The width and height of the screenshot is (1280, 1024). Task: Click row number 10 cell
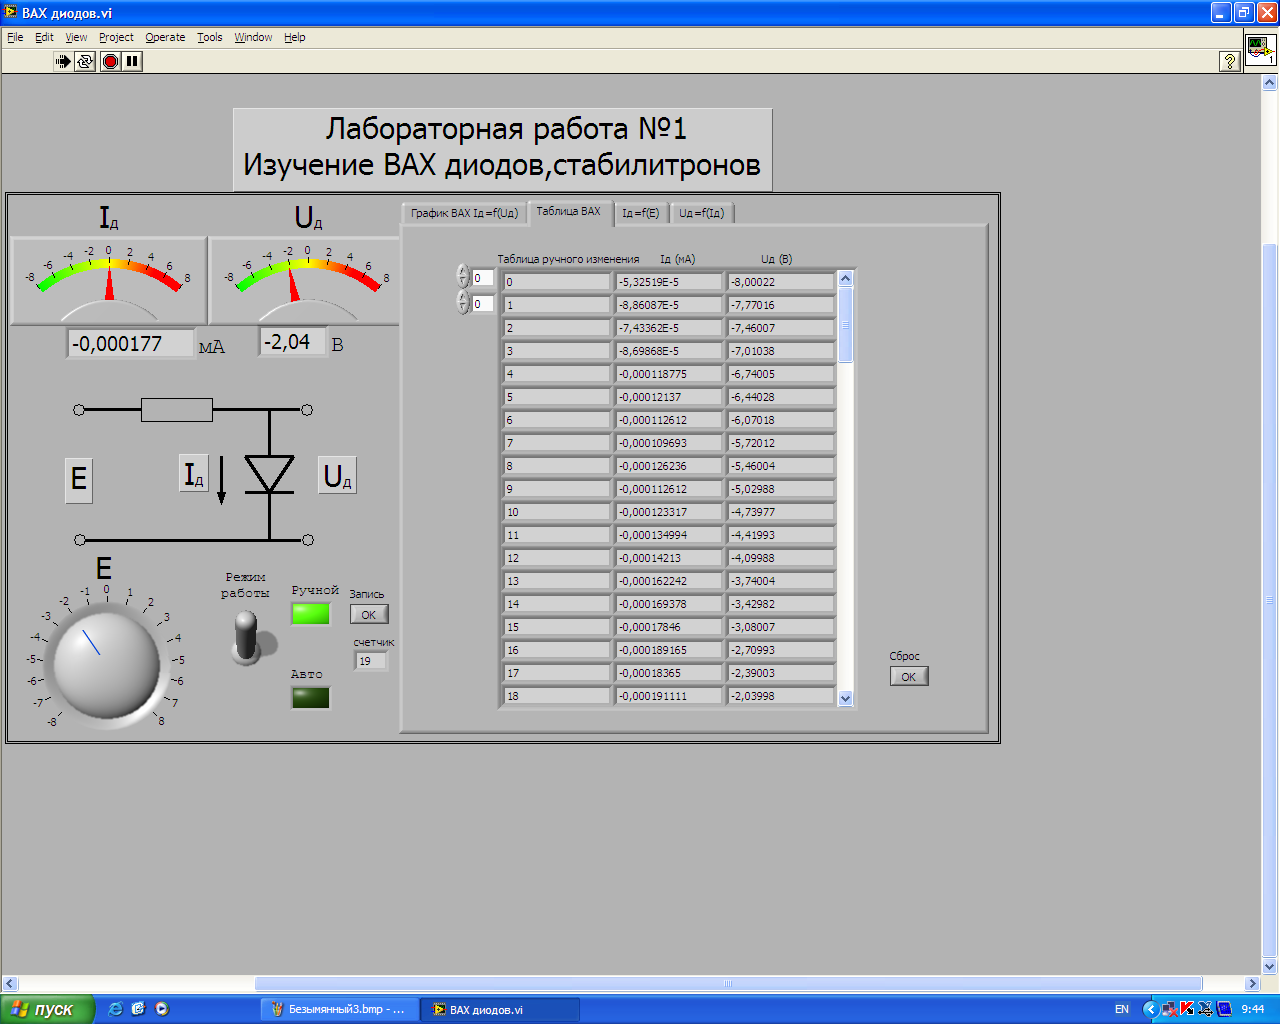556,512
